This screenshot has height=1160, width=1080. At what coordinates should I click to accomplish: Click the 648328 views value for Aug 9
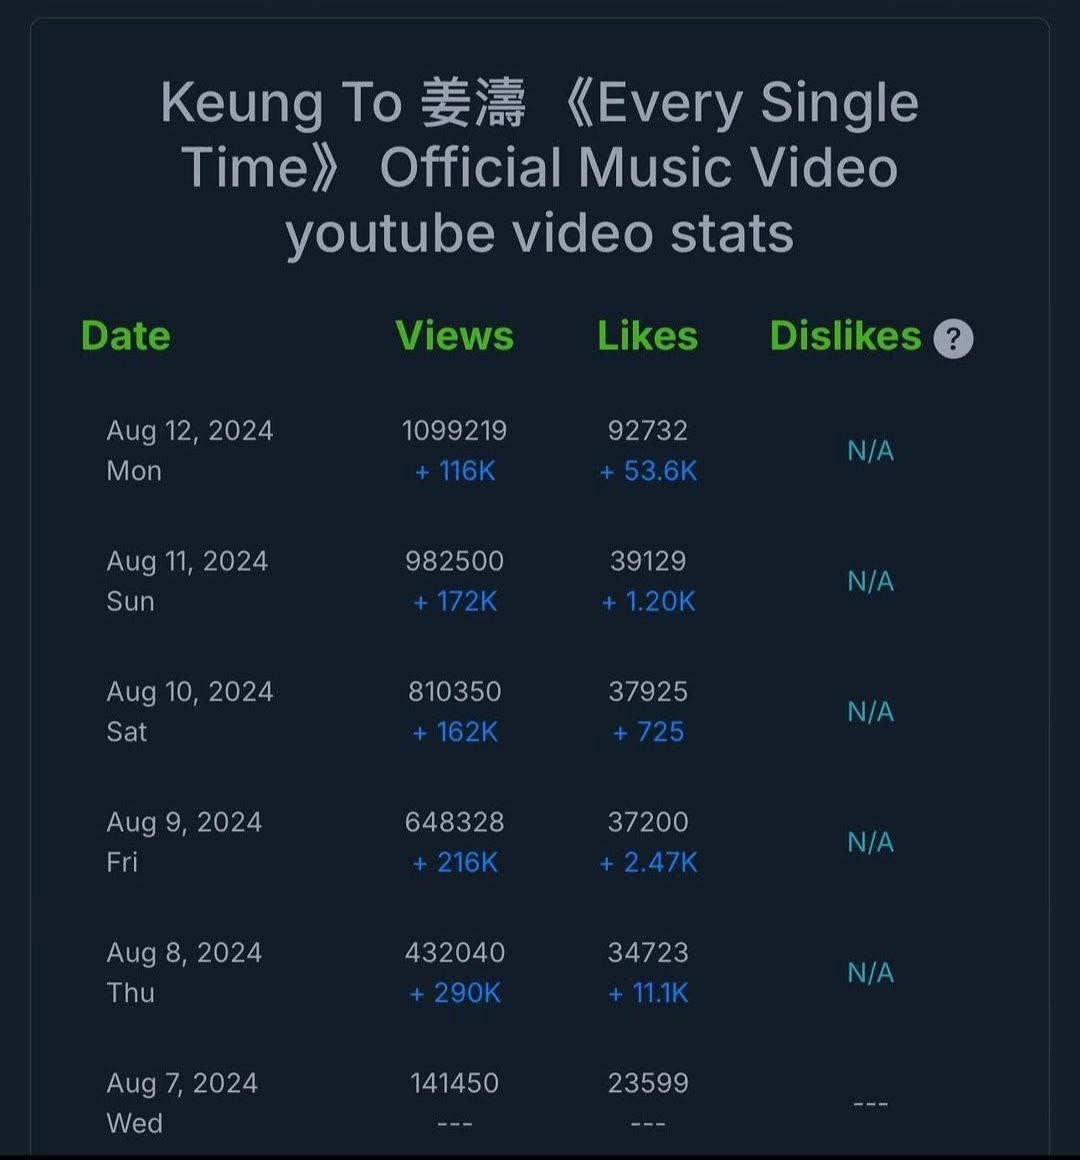(x=454, y=822)
